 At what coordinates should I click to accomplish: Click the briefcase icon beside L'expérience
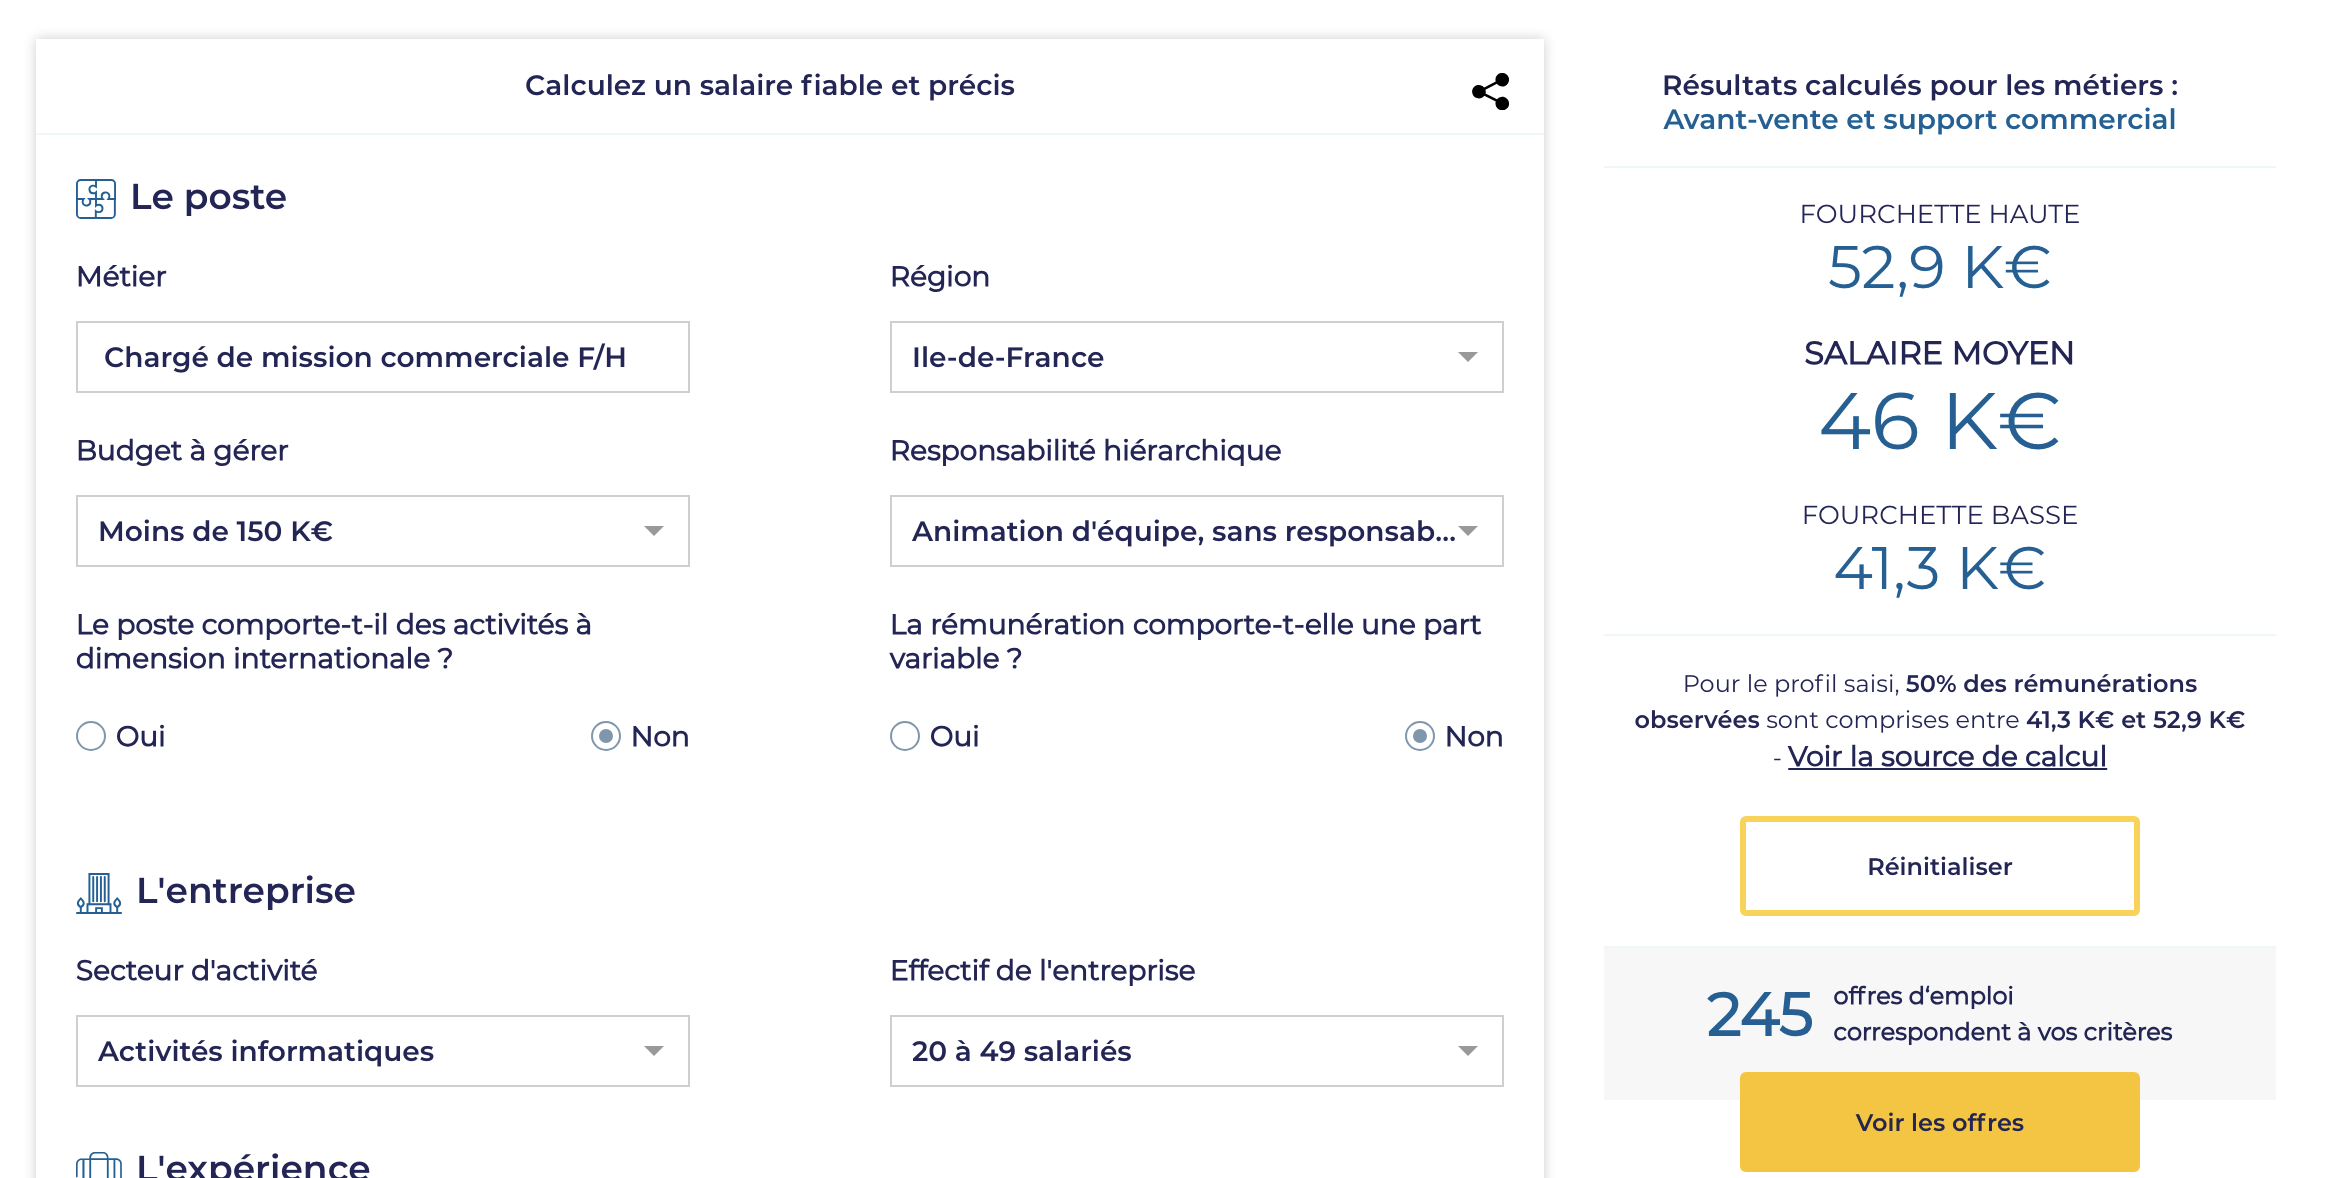point(99,1165)
